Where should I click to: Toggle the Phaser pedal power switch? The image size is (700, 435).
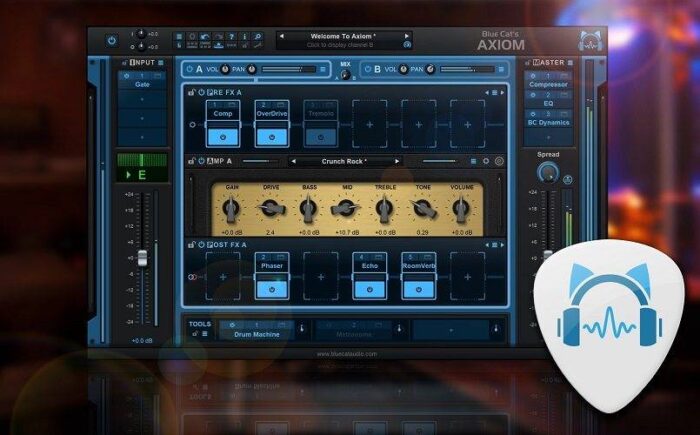[272, 288]
